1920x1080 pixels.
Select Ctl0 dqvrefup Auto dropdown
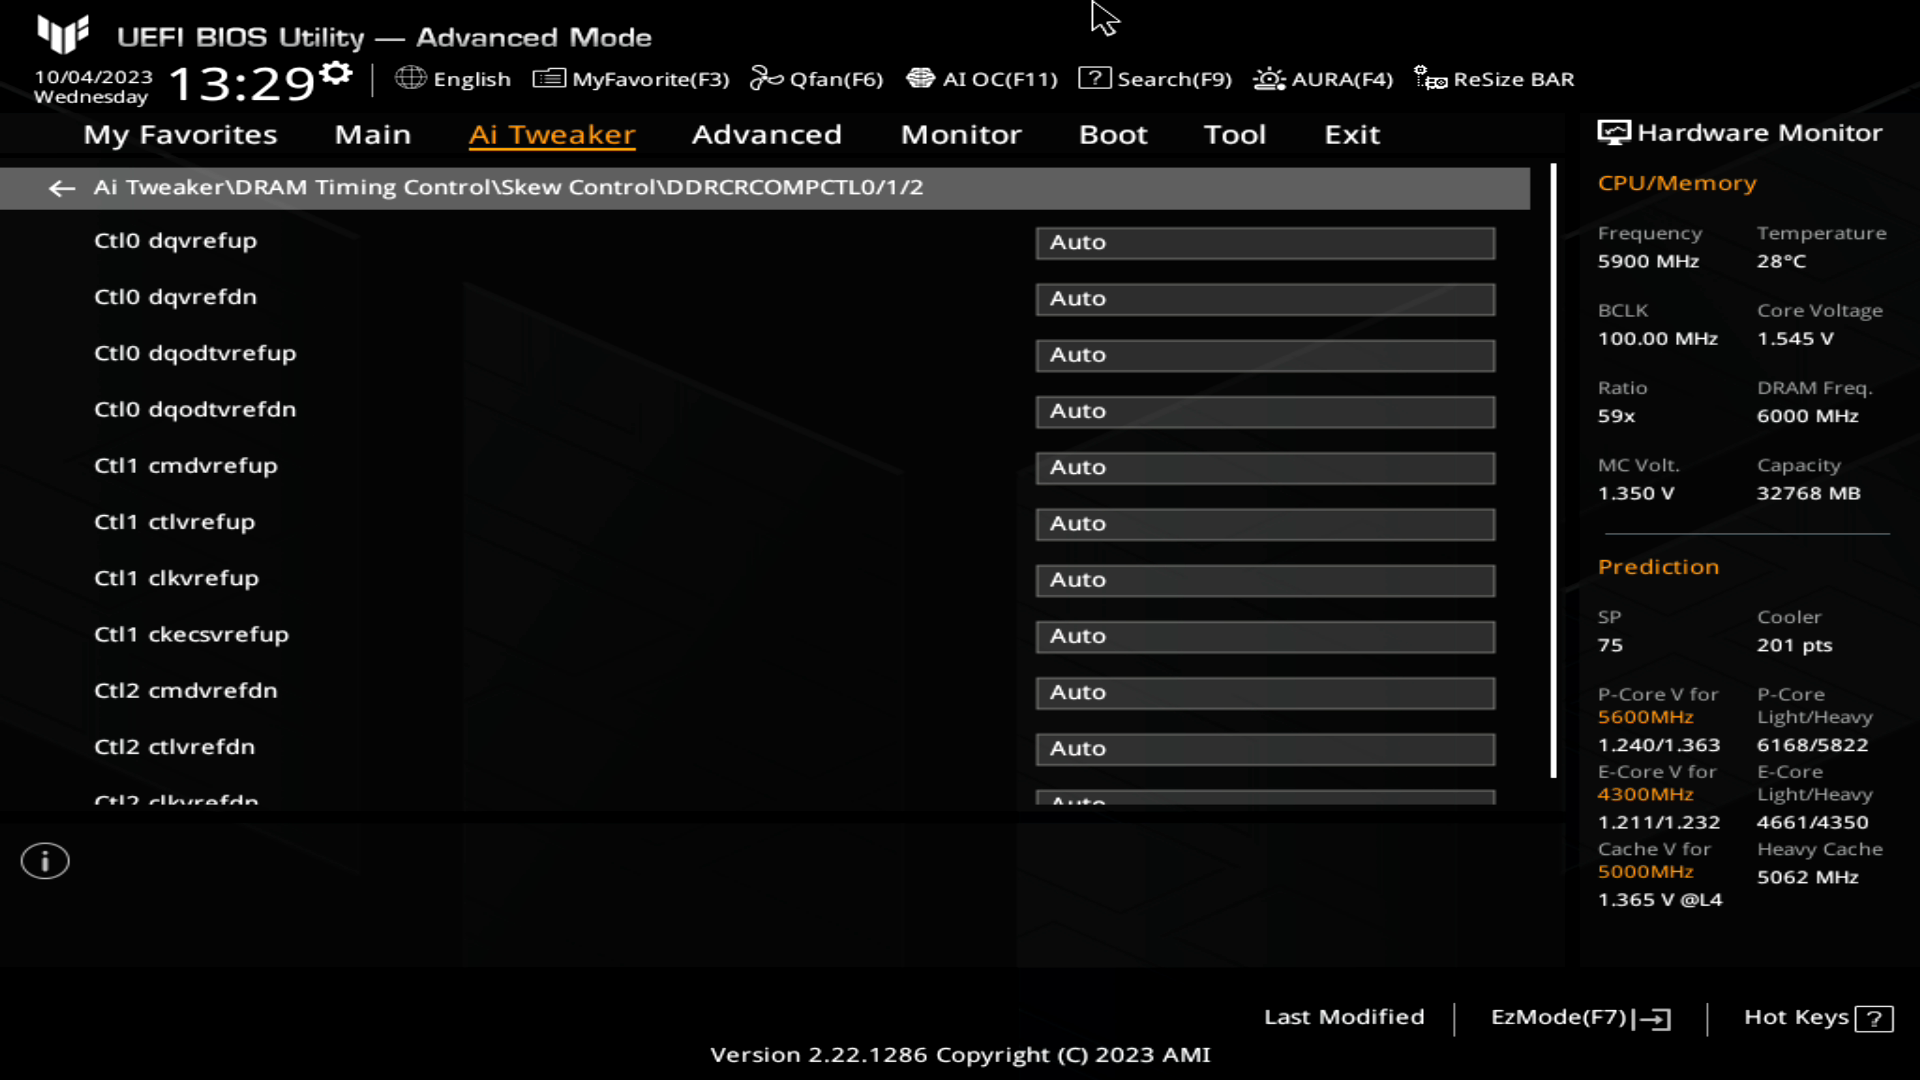pyautogui.click(x=1263, y=241)
